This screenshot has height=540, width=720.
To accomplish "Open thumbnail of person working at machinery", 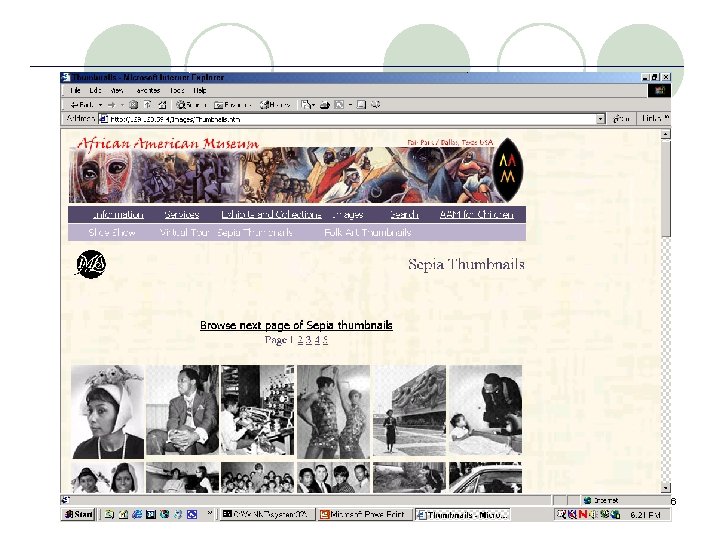I will [258, 410].
